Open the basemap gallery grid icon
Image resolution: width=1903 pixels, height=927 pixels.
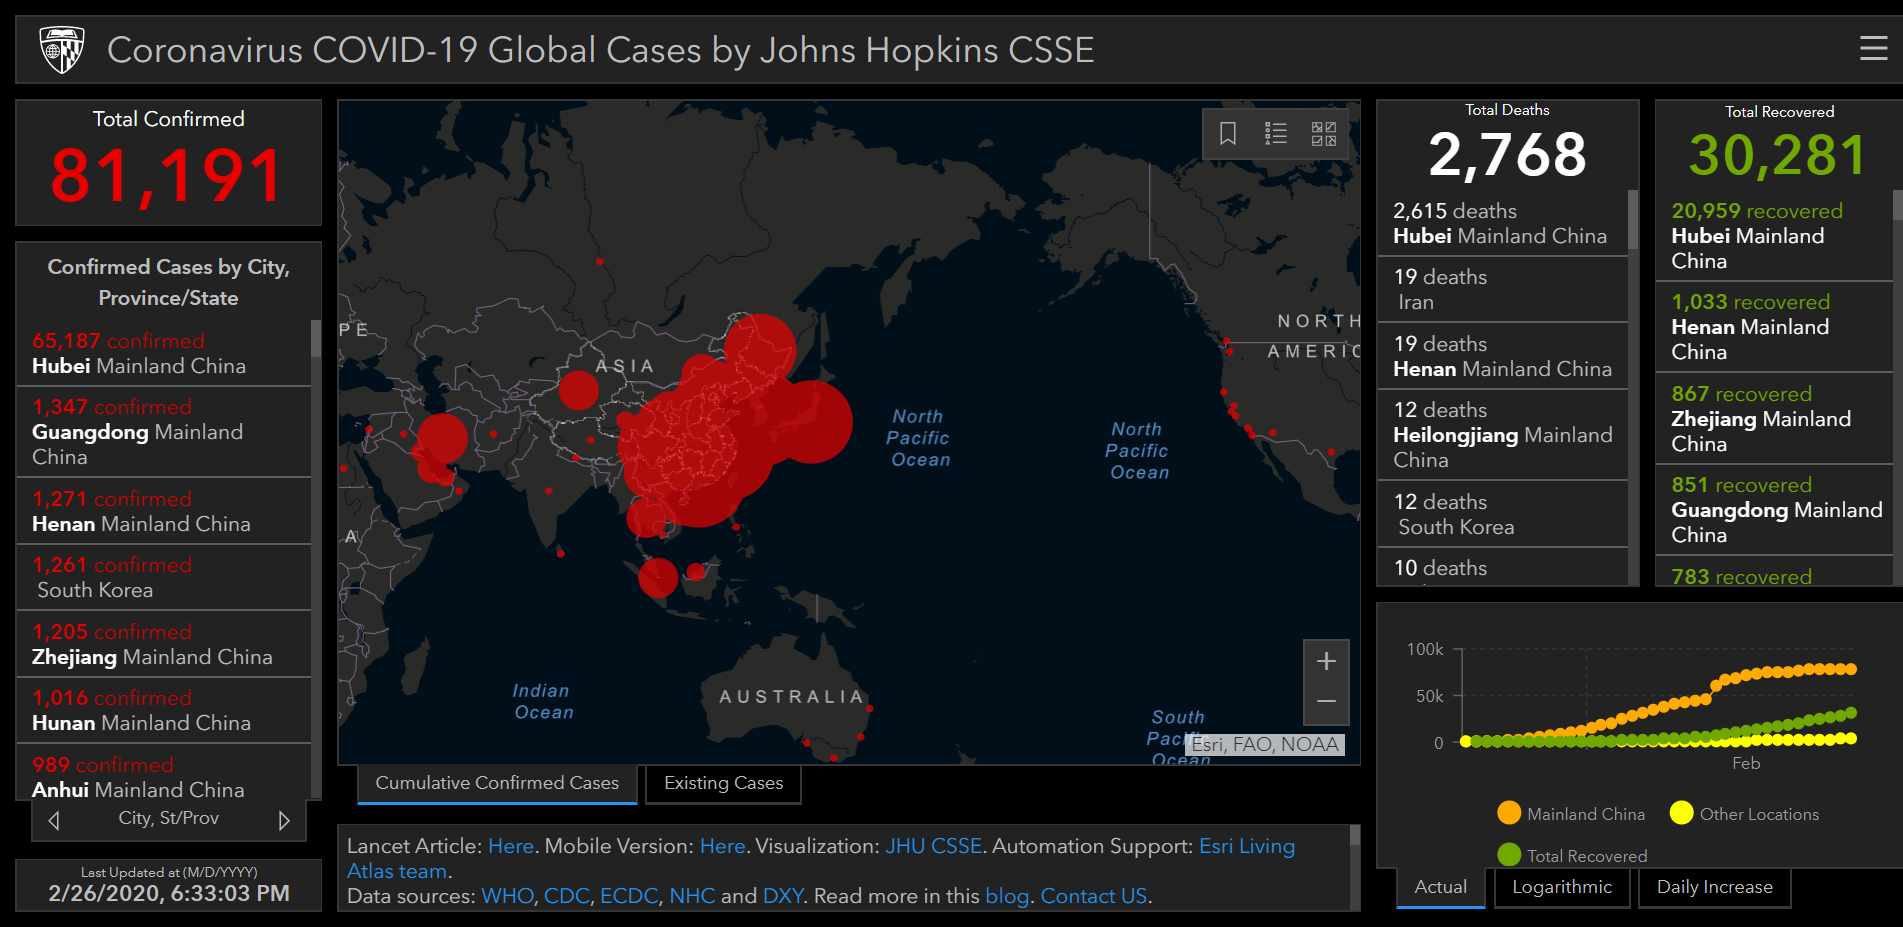(x=1324, y=133)
